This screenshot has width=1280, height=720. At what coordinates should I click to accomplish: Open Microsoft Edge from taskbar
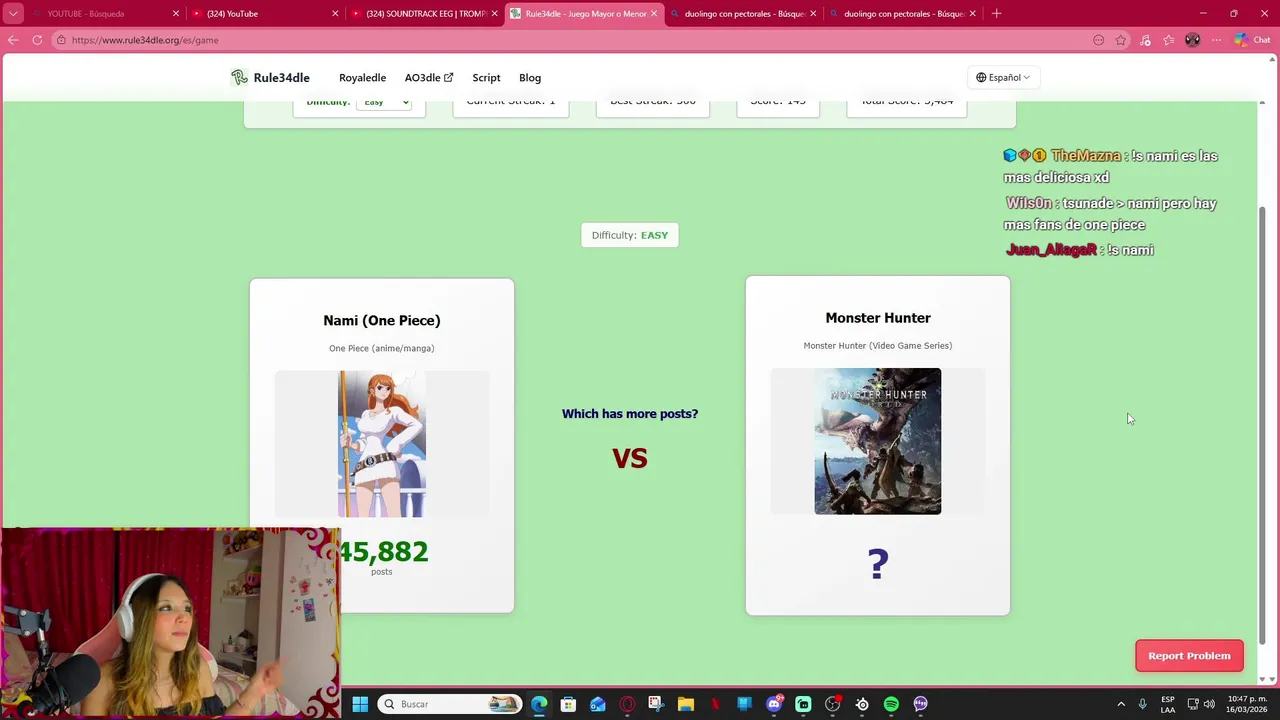[x=539, y=704]
